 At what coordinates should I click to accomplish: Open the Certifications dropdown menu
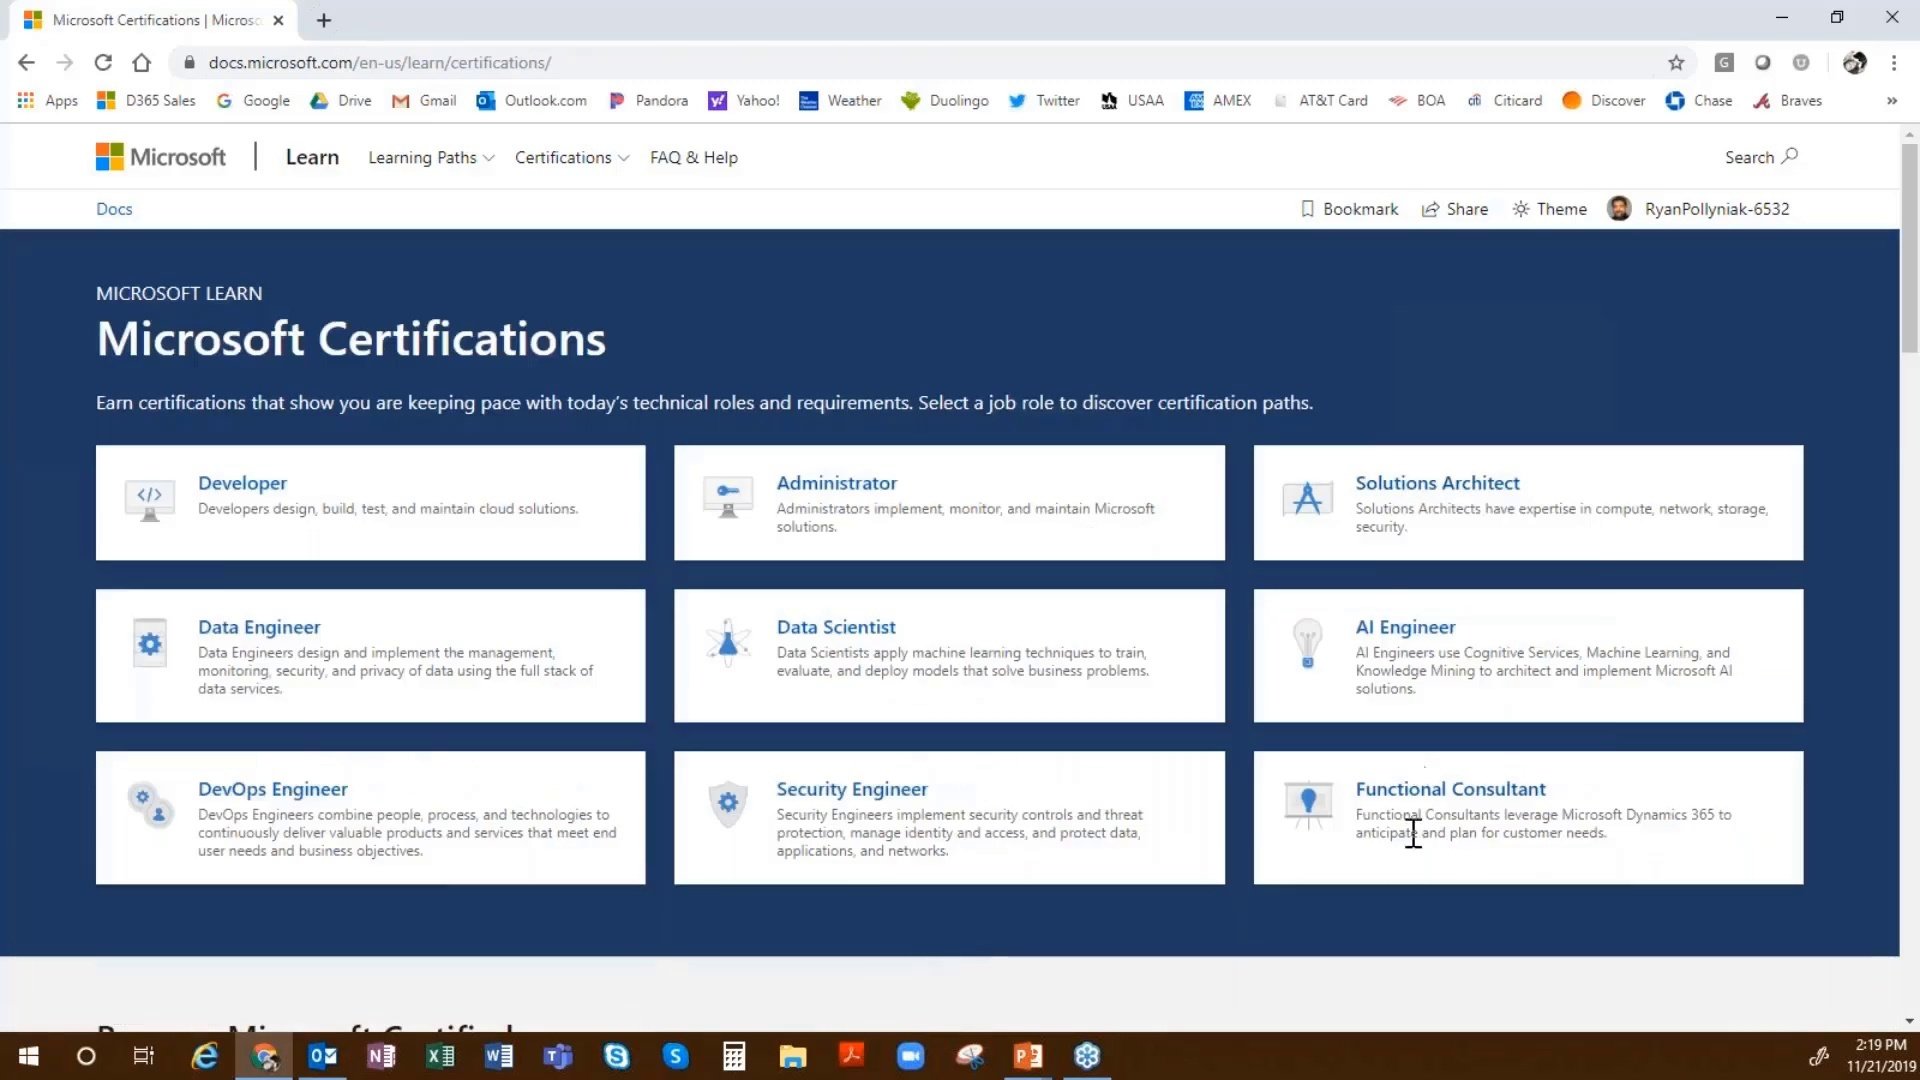(x=570, y=157)
